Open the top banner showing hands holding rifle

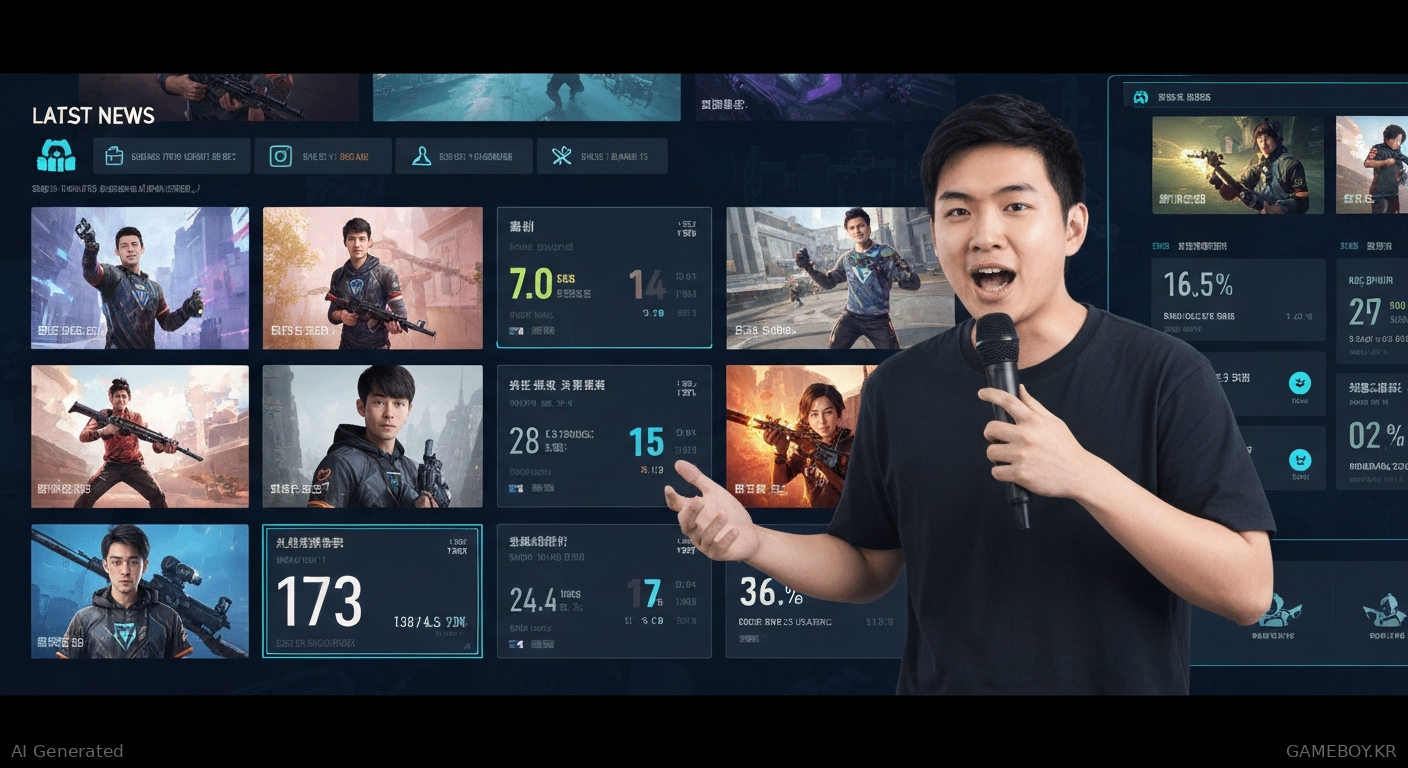tap(218, 97)
